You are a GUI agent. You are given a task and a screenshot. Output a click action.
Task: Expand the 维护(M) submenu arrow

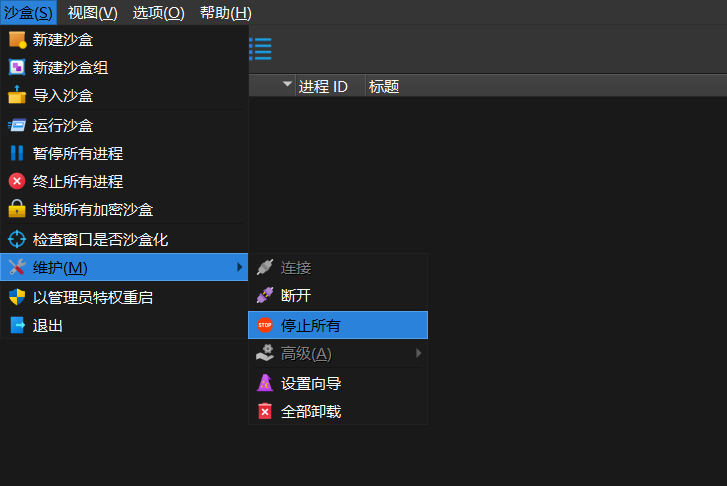pos(239,267)
